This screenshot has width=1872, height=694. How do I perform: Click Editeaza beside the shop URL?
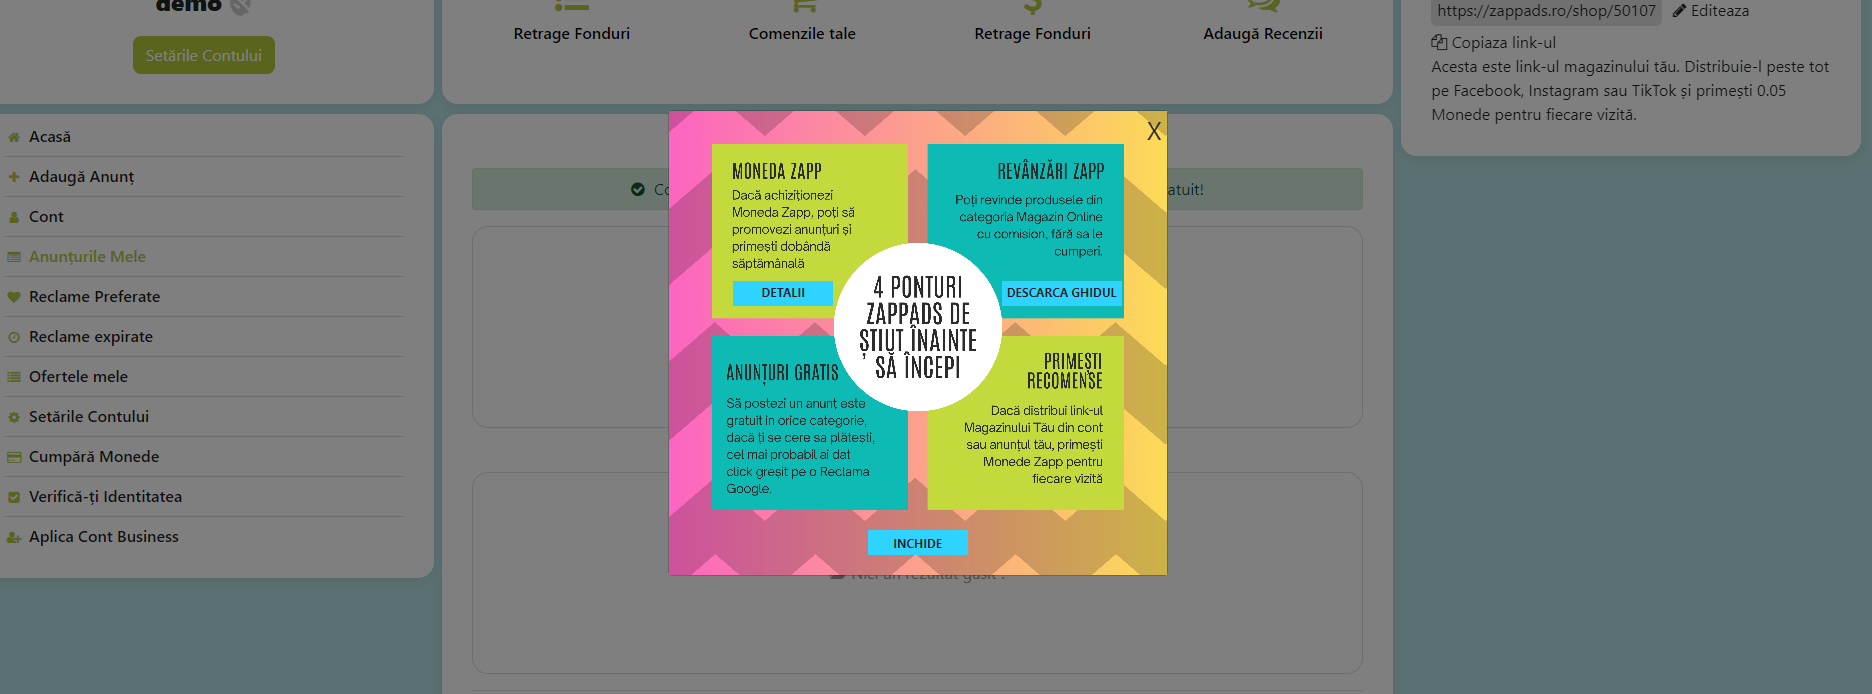click(x=1718, y=11)
